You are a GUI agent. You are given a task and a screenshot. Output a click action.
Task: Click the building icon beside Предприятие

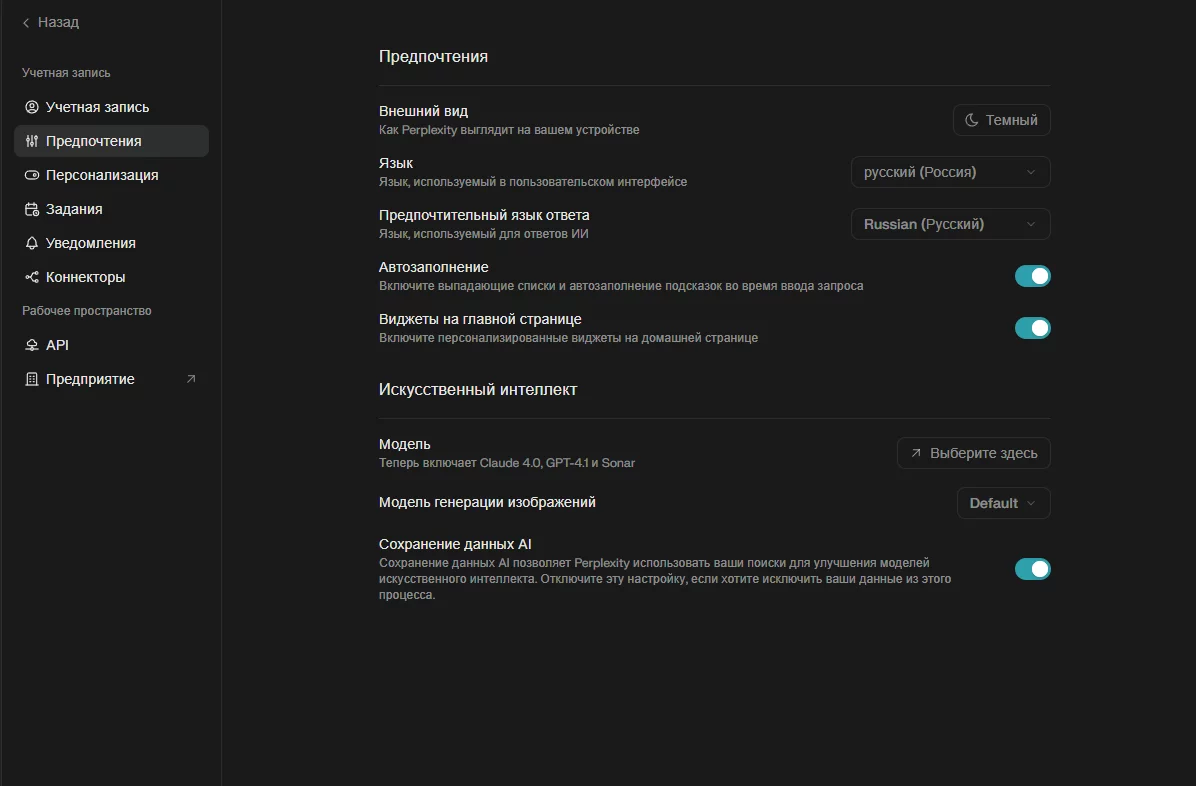pos(32,379)
